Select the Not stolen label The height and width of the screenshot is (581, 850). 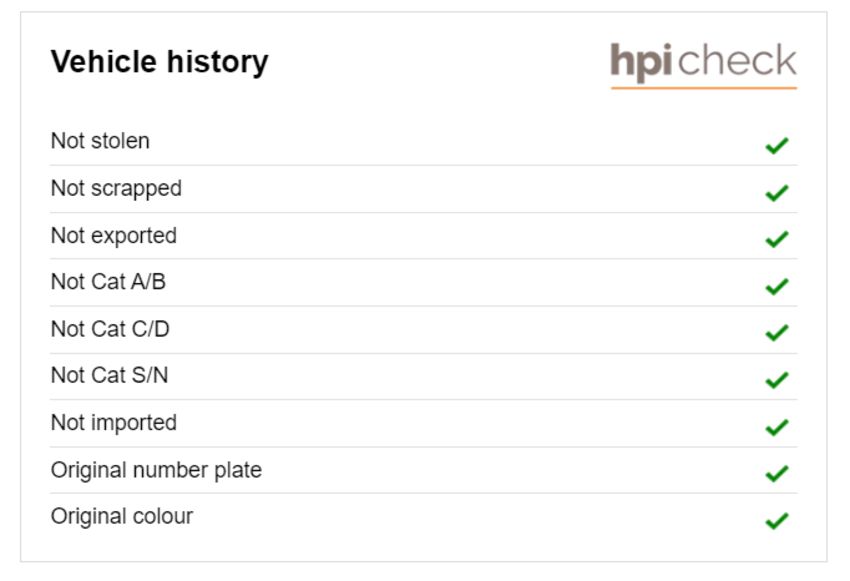click(100, 141)
